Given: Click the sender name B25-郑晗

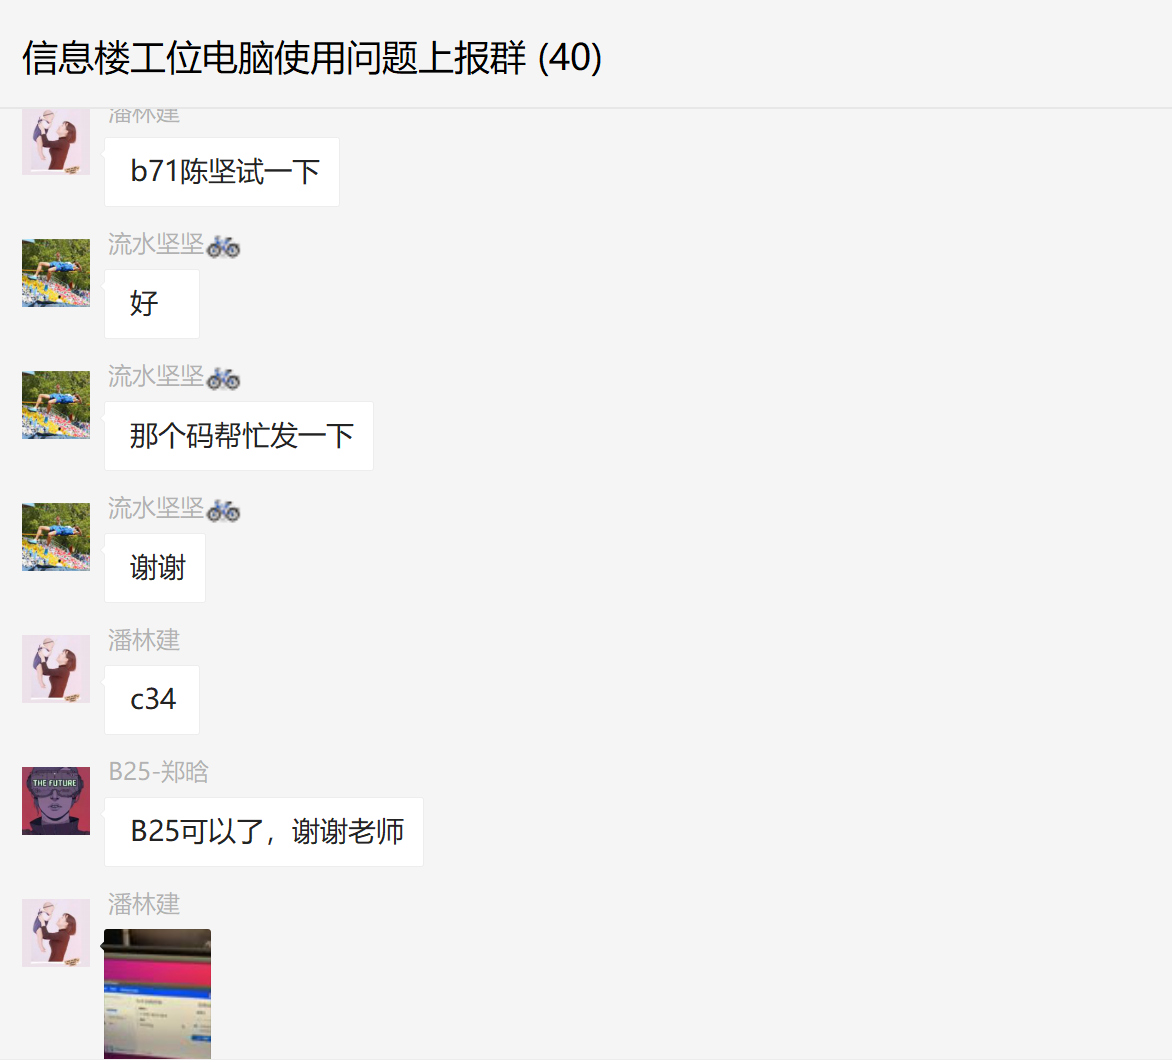Looking at the screenshot, I should pos(158,771).
